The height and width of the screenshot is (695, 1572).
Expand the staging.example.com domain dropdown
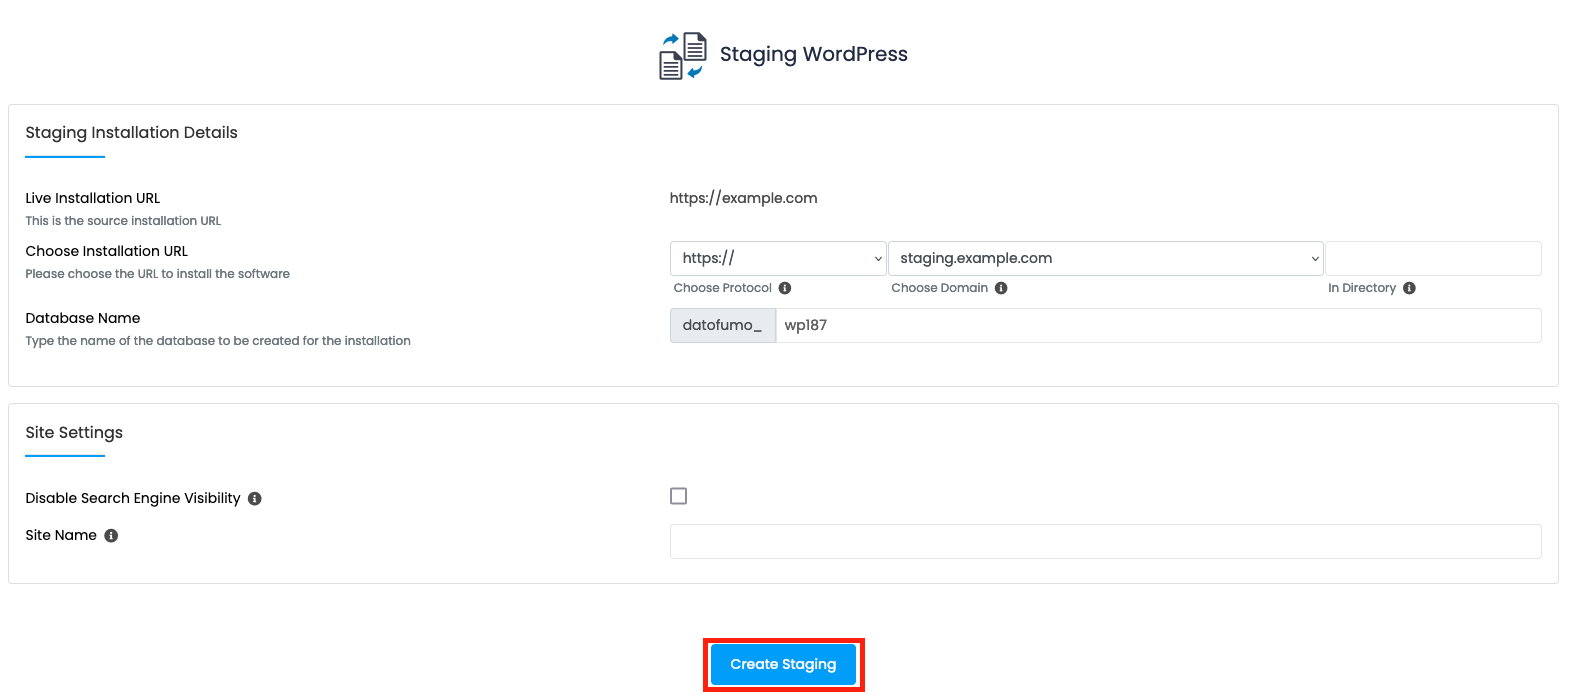pos(1106,258)
